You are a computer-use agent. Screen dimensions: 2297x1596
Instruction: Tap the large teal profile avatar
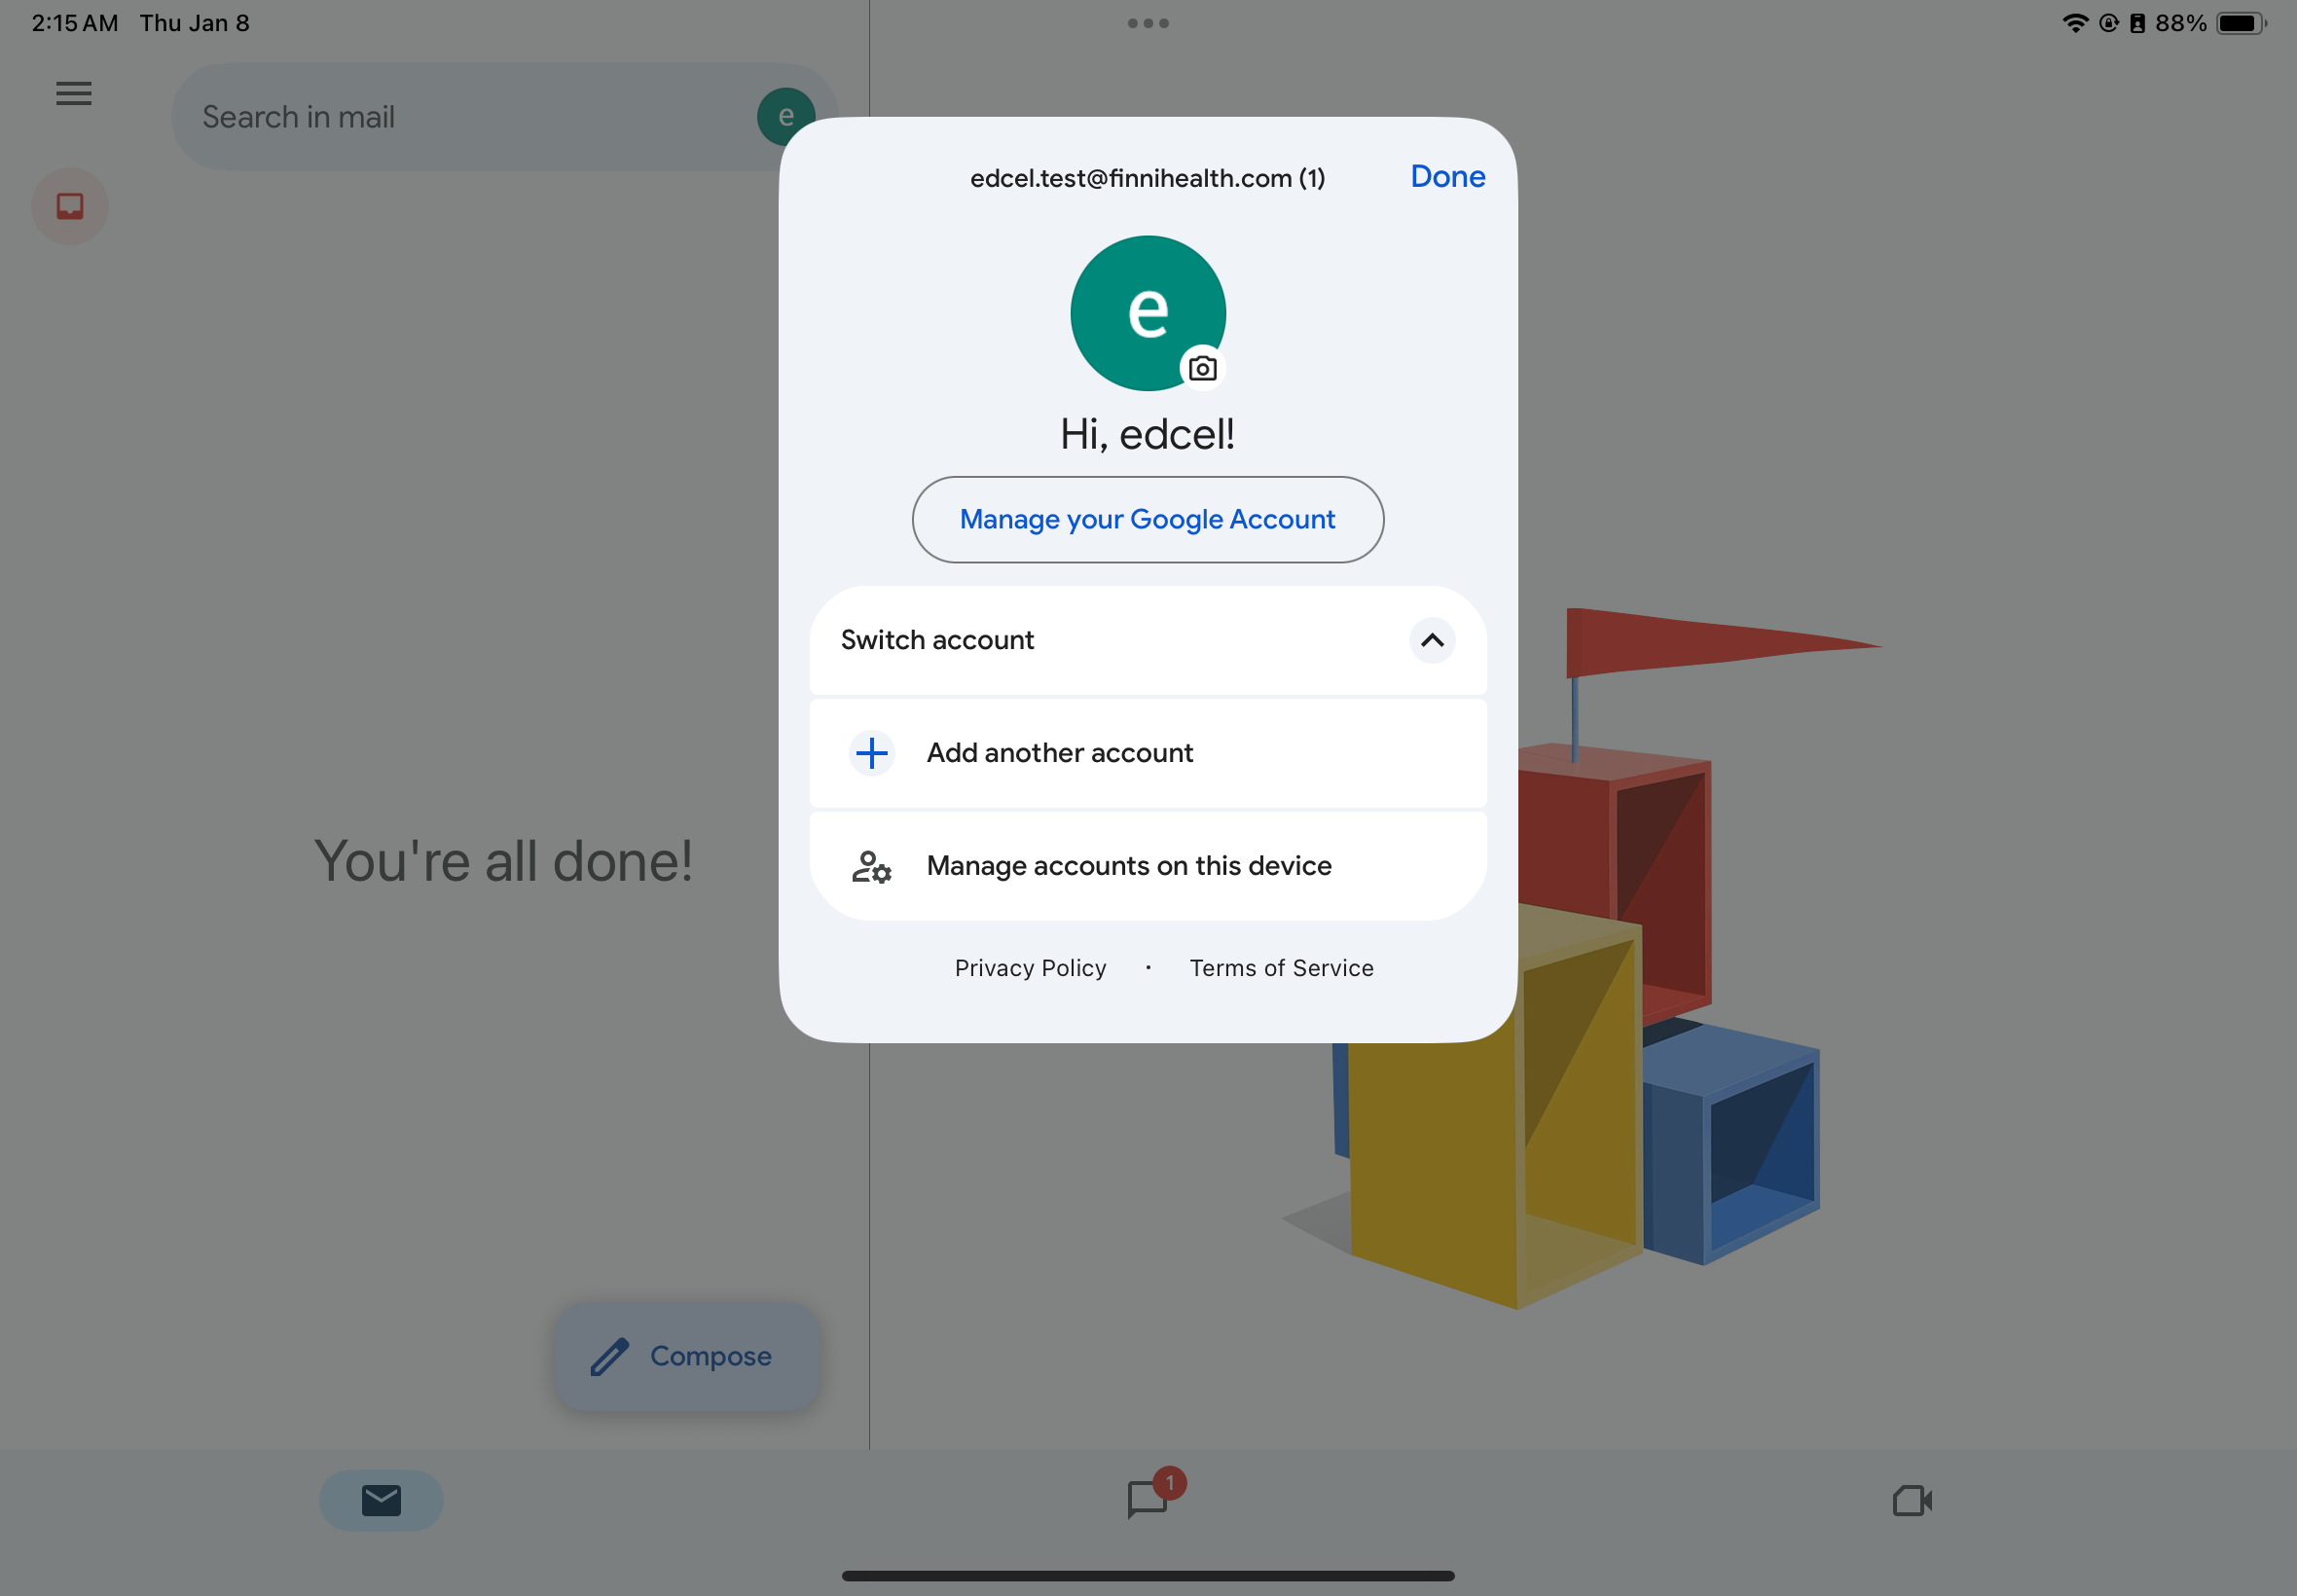[1148, 313]
